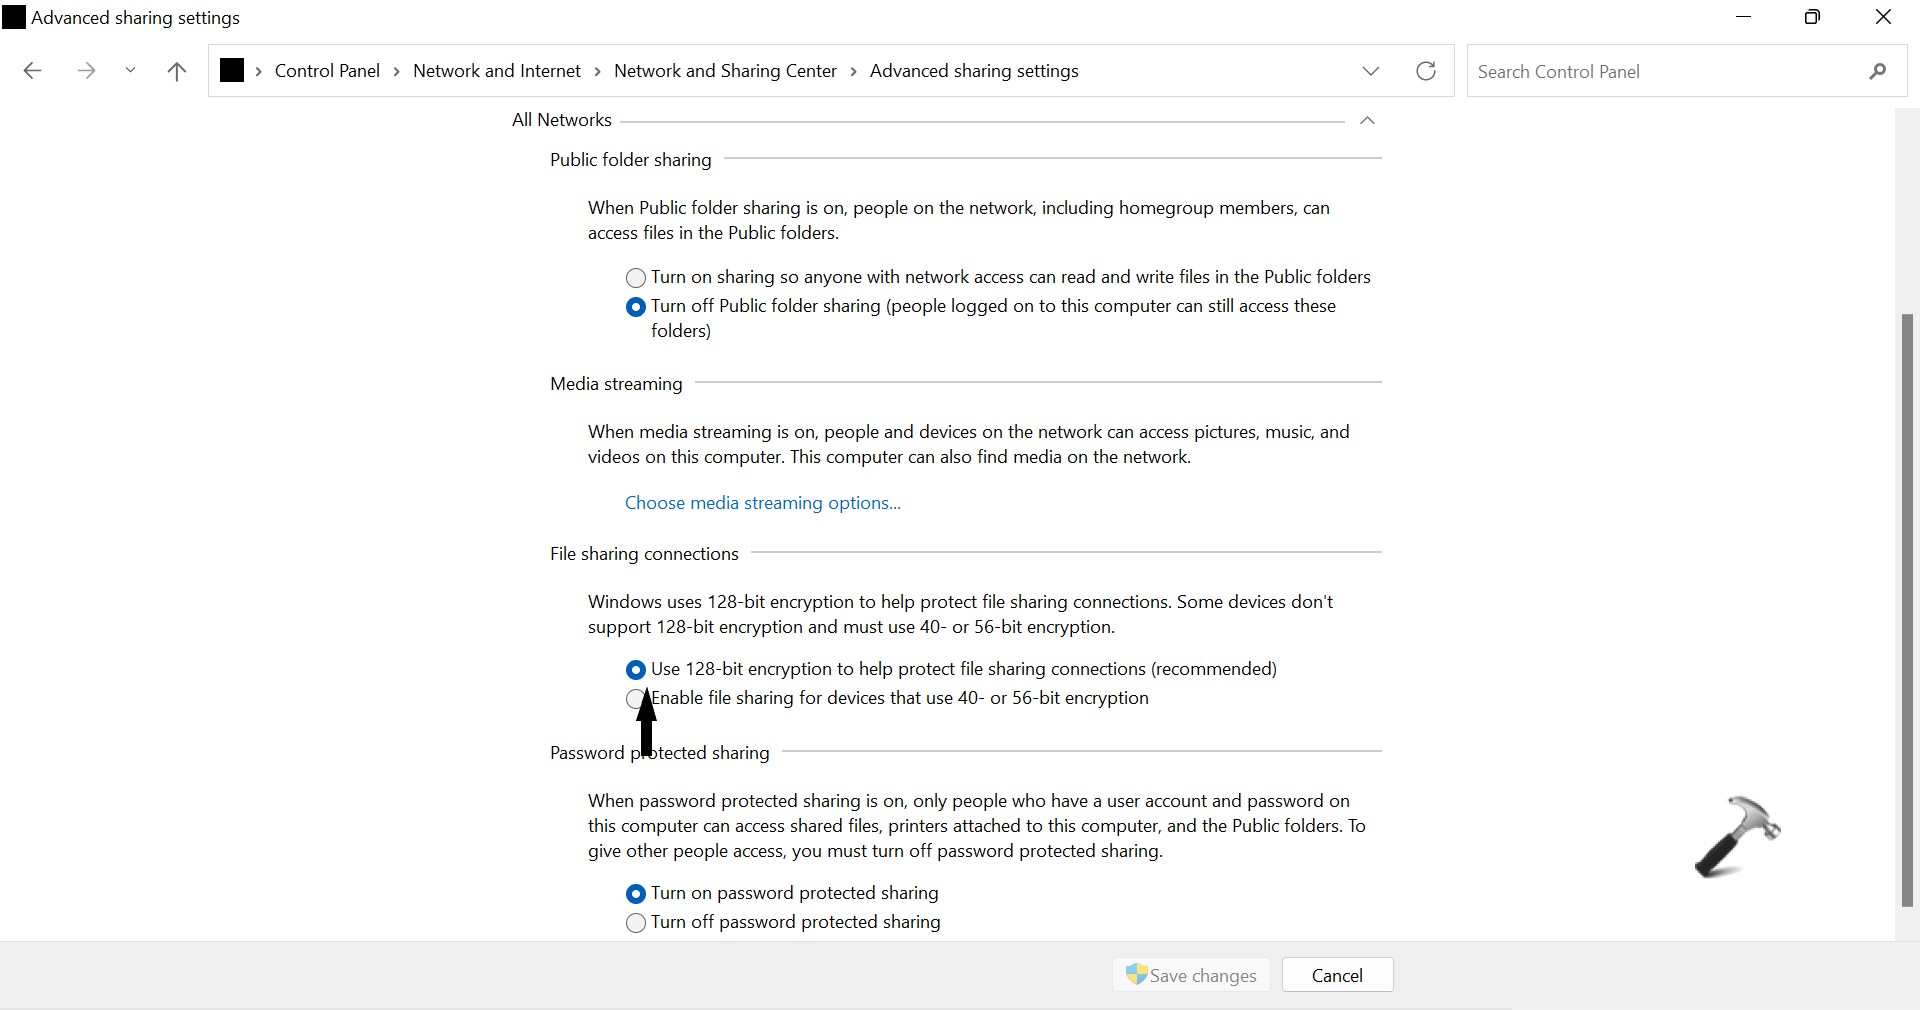The height and width of the screenshot is (1010, 1920).
Task: Open Choose media streaming options link
Action: pos(762,503)
